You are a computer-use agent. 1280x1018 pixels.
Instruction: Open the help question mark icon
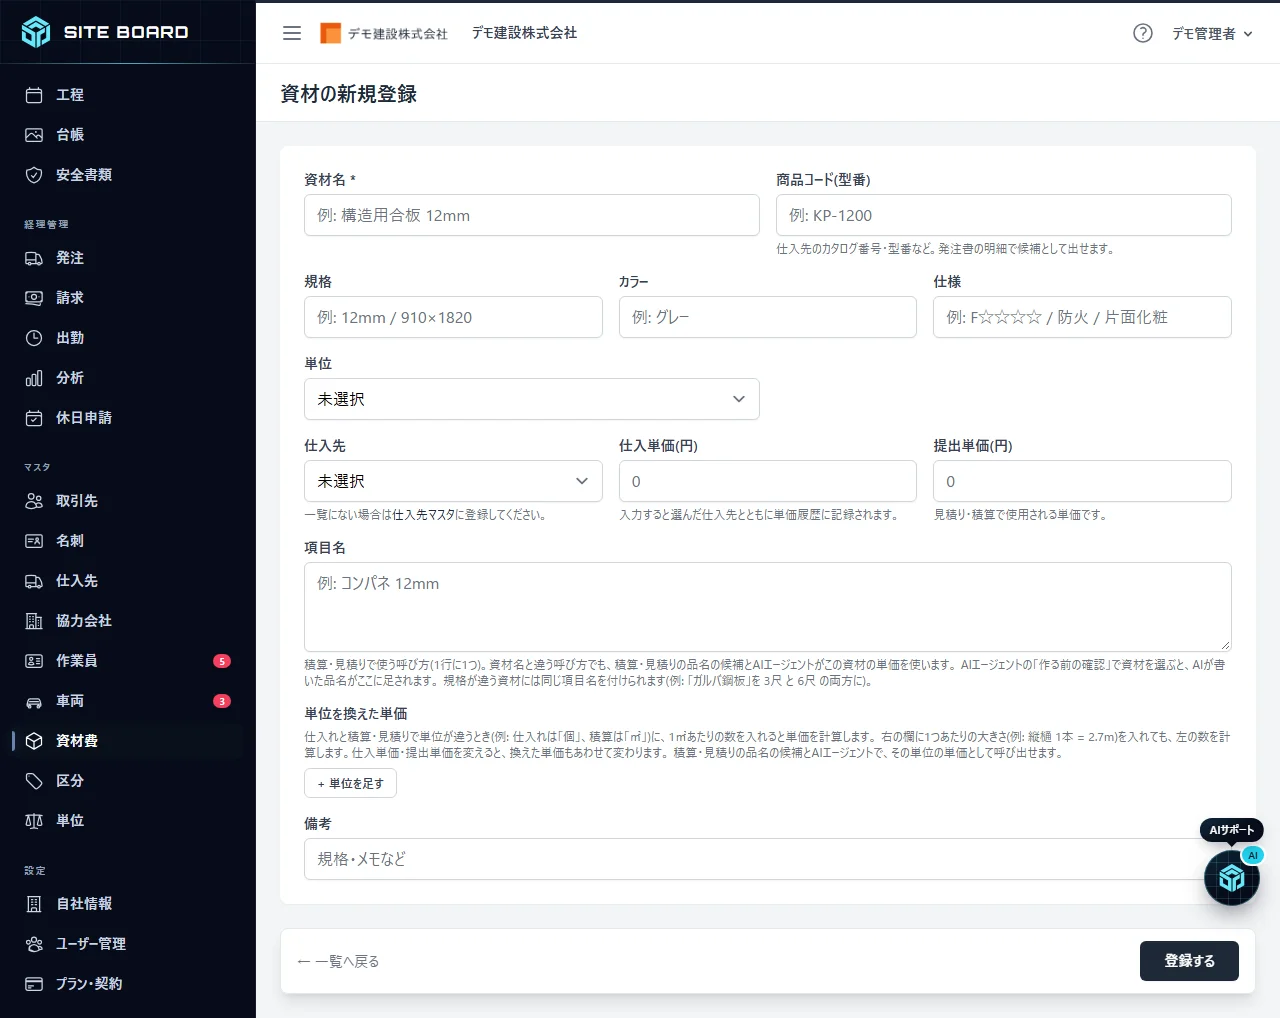pos(1143,33)
